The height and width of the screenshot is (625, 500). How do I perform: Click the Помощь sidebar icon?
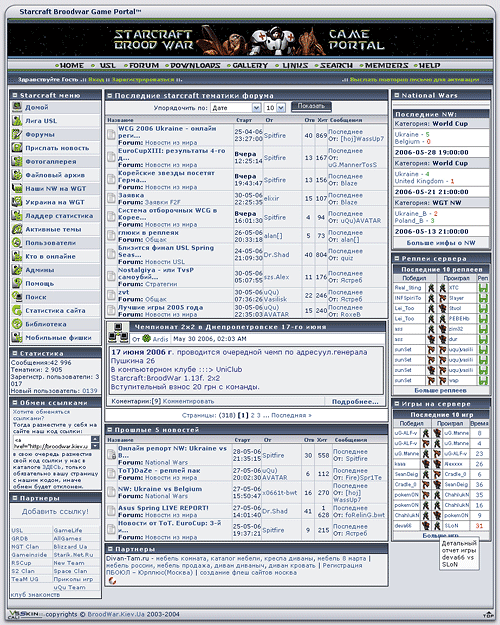(17, 283)
